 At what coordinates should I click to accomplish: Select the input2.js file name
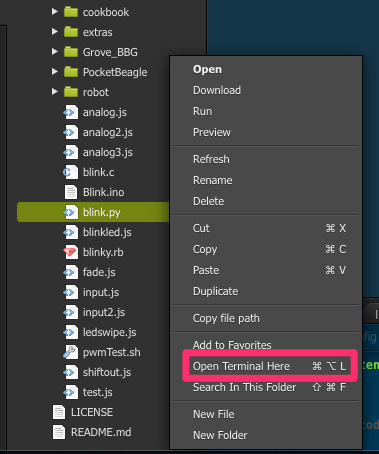104,313
